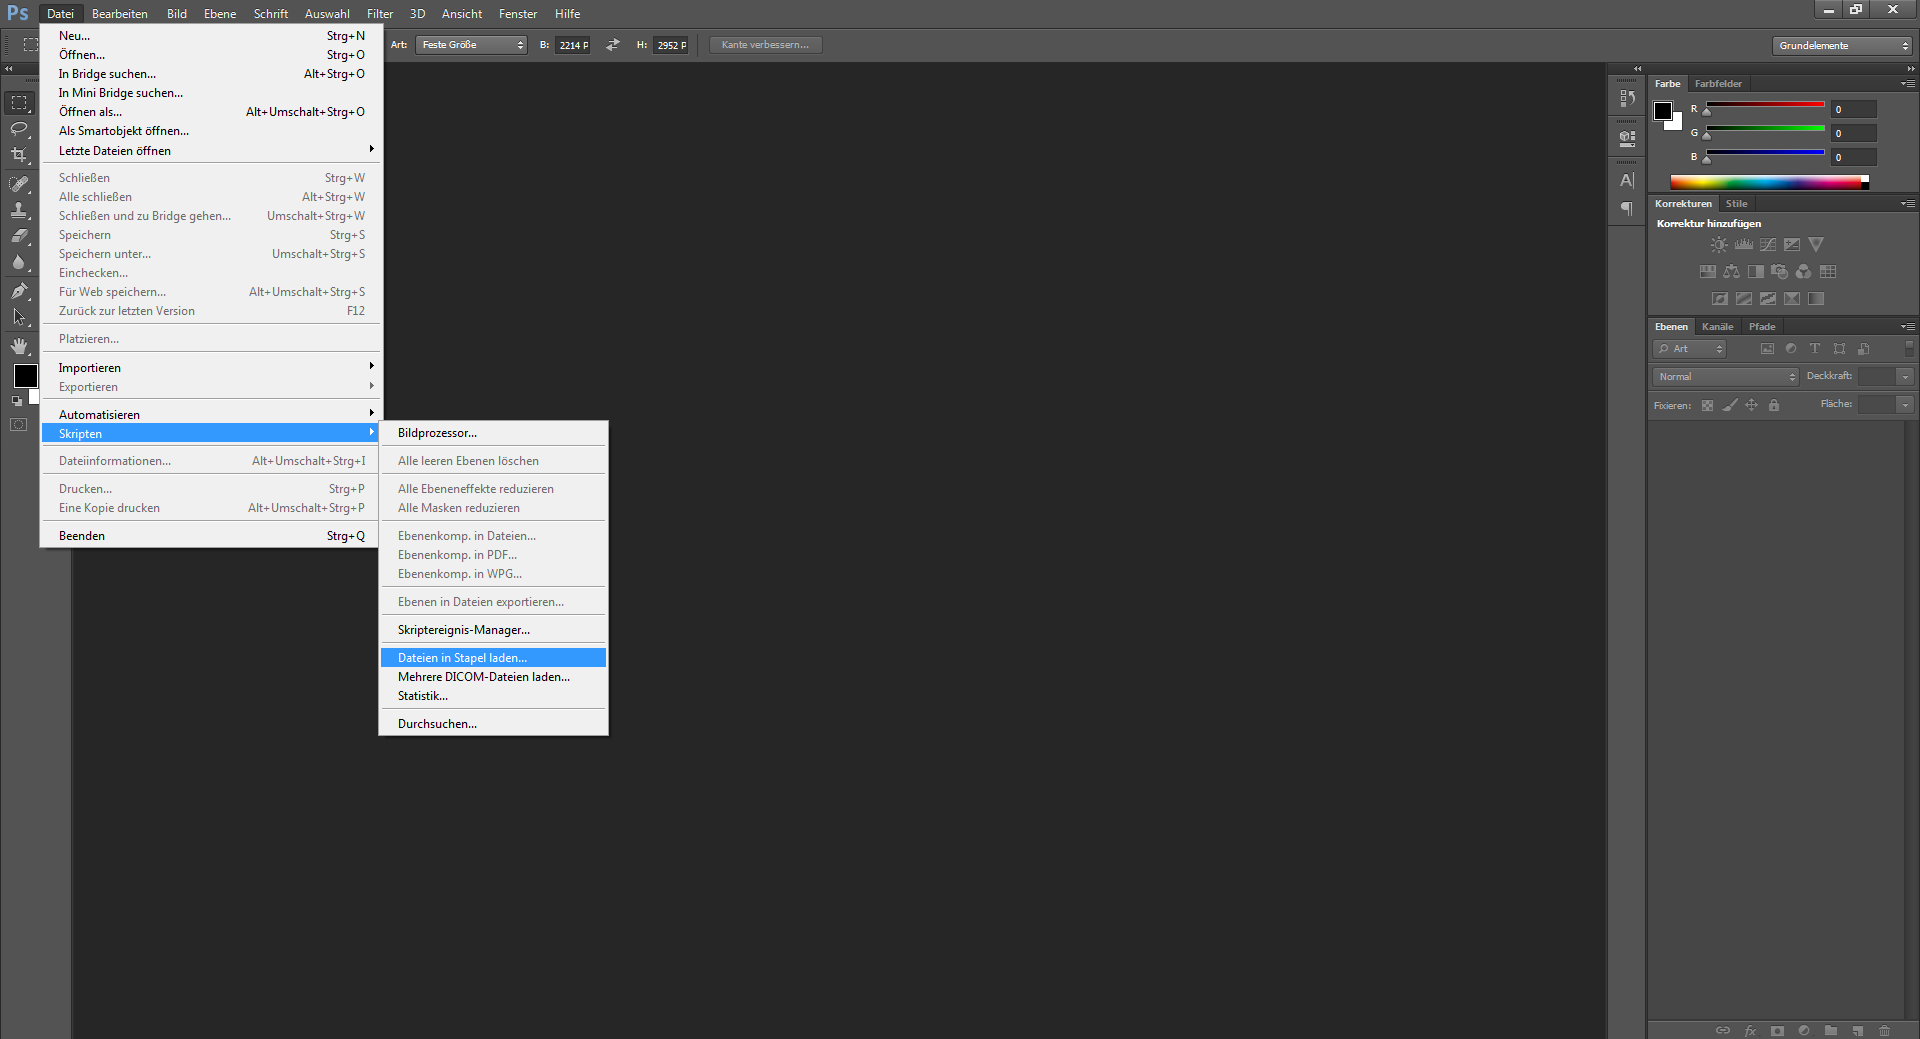Click the red R color slider
The image size is (1920, 1039).
click(x=1765, y=106)
